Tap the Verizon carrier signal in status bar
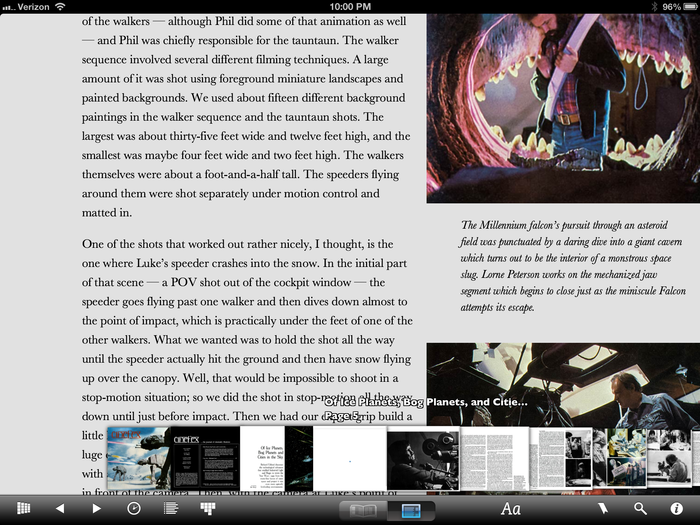This screenshot has width=700, height=525. pos(25,7)
